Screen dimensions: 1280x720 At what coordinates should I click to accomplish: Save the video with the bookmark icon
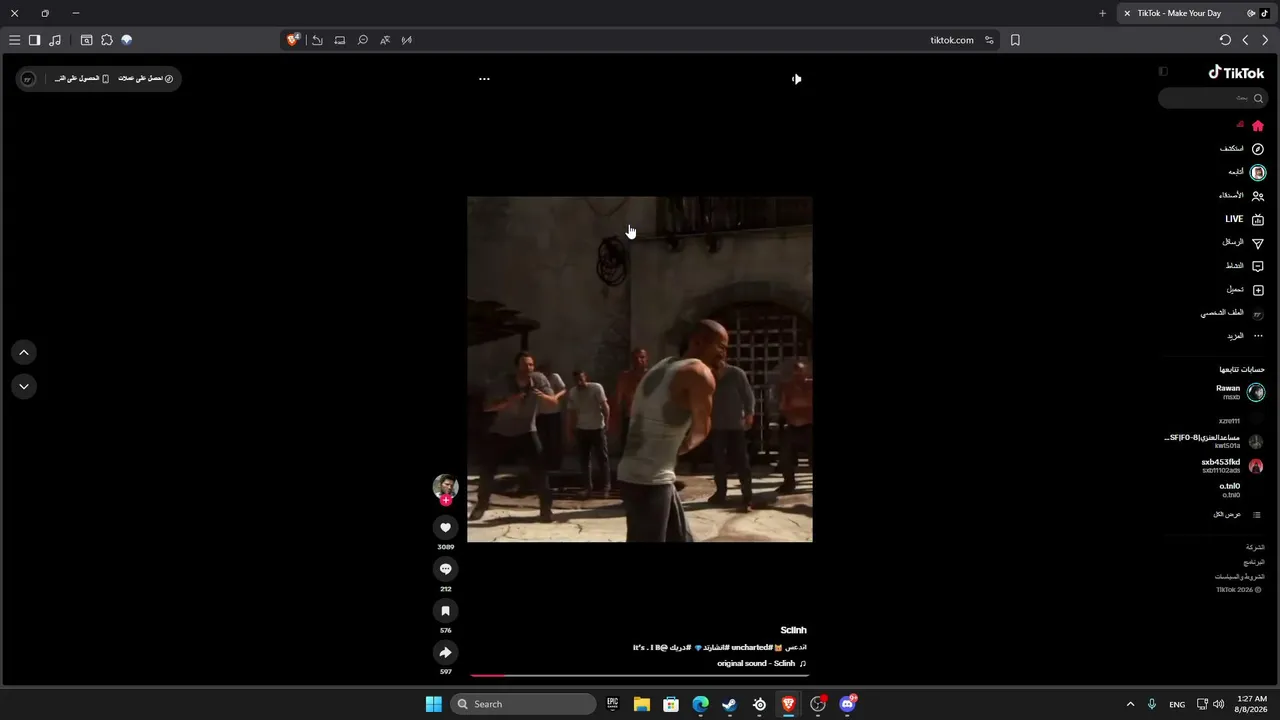(x=446, y=611)
